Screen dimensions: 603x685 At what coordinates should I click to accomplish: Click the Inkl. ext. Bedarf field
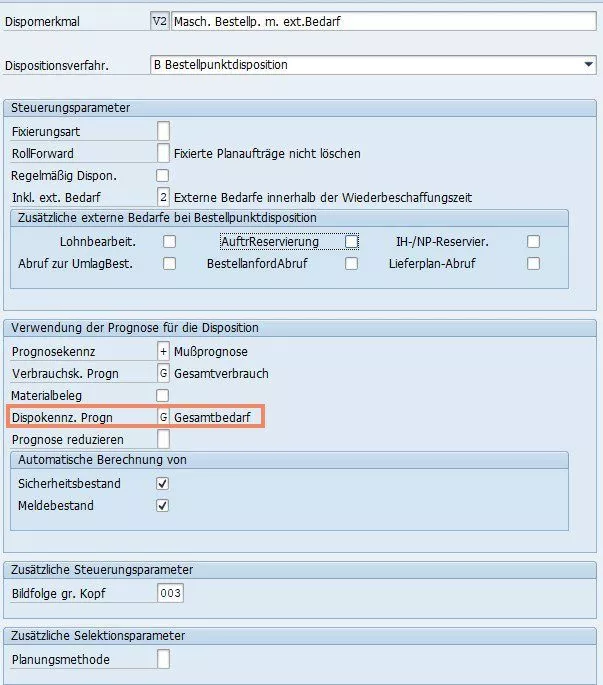pyautogui.click(x=163, y=197)
